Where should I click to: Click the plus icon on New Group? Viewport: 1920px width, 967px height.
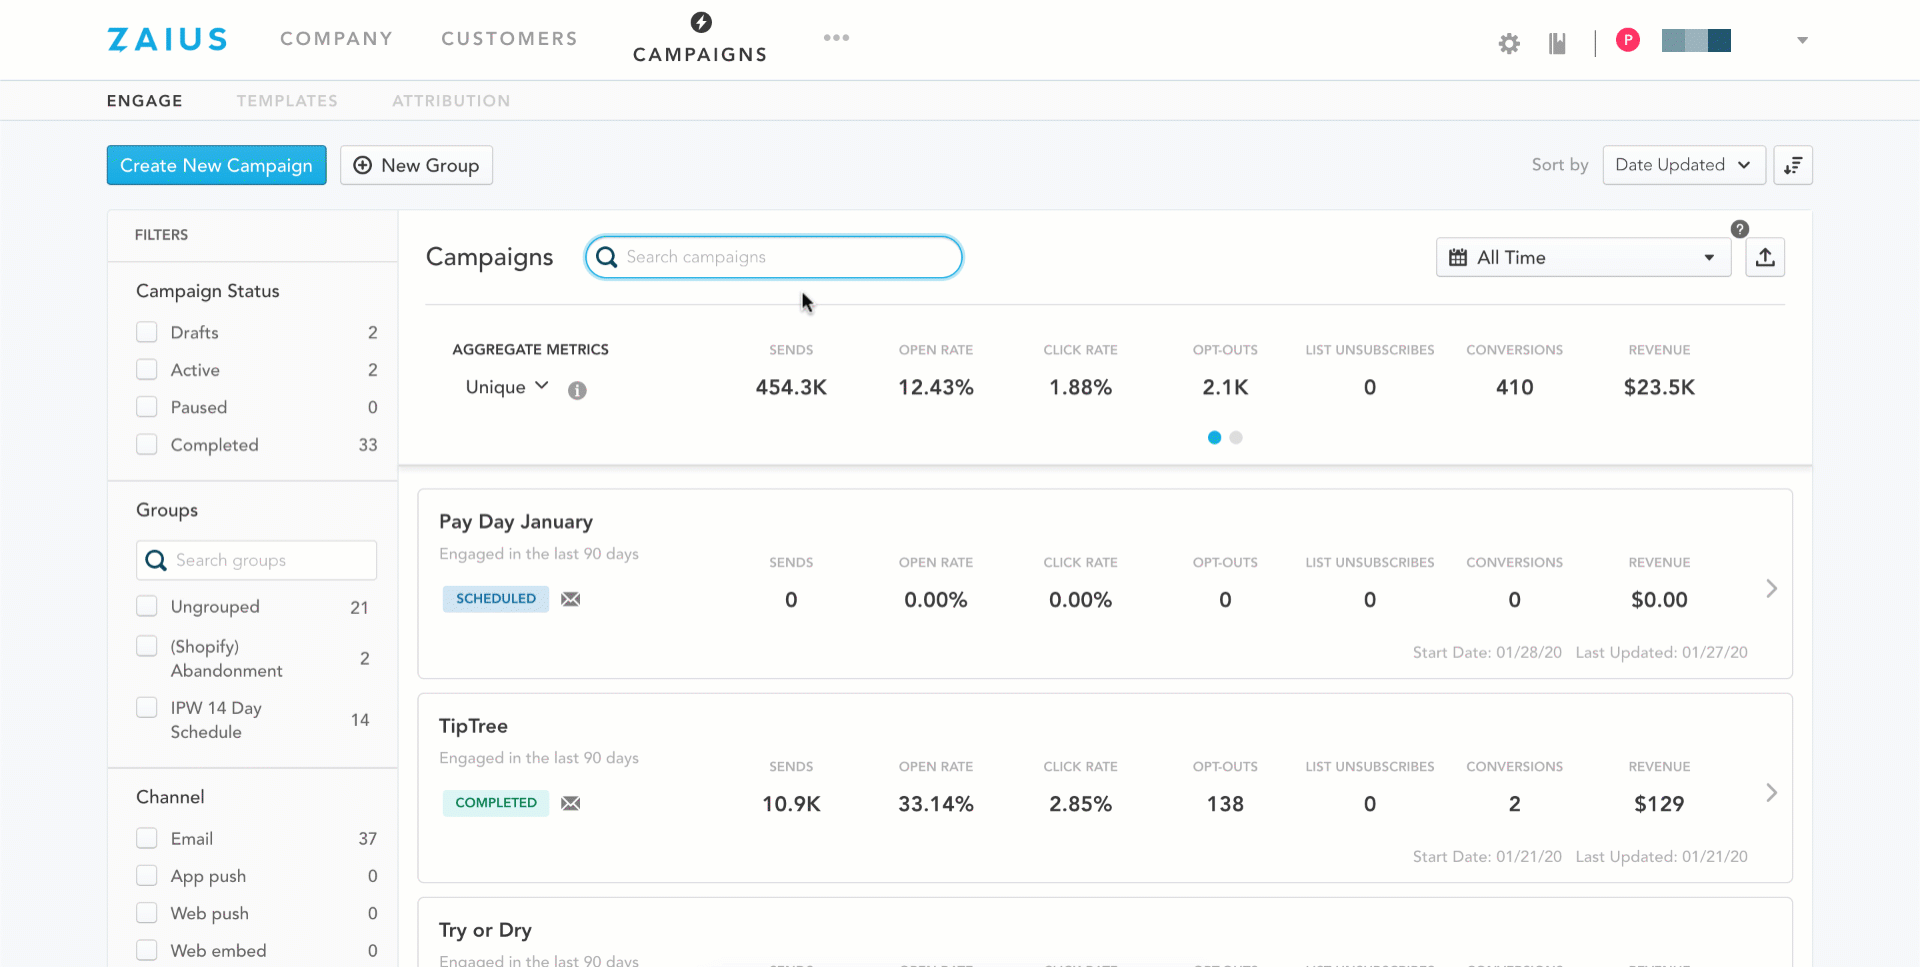363,165
